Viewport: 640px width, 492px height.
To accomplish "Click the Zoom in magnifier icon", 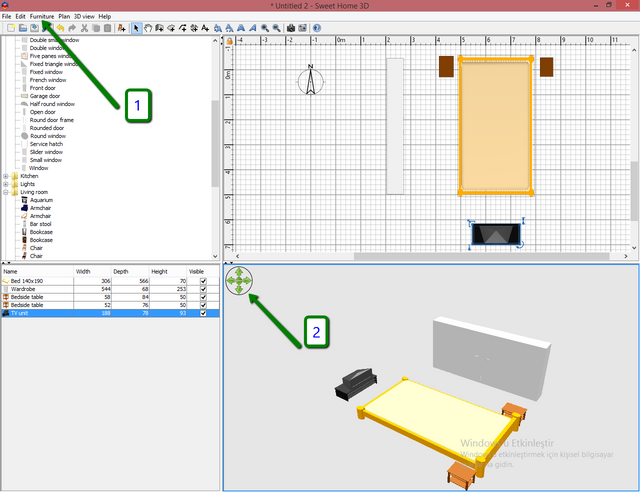I will pyautogui.click(x=265, y=28).
